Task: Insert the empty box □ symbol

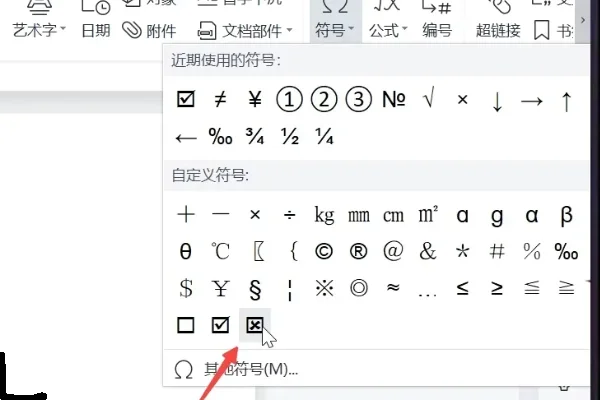Action: (x=186, y=325)
